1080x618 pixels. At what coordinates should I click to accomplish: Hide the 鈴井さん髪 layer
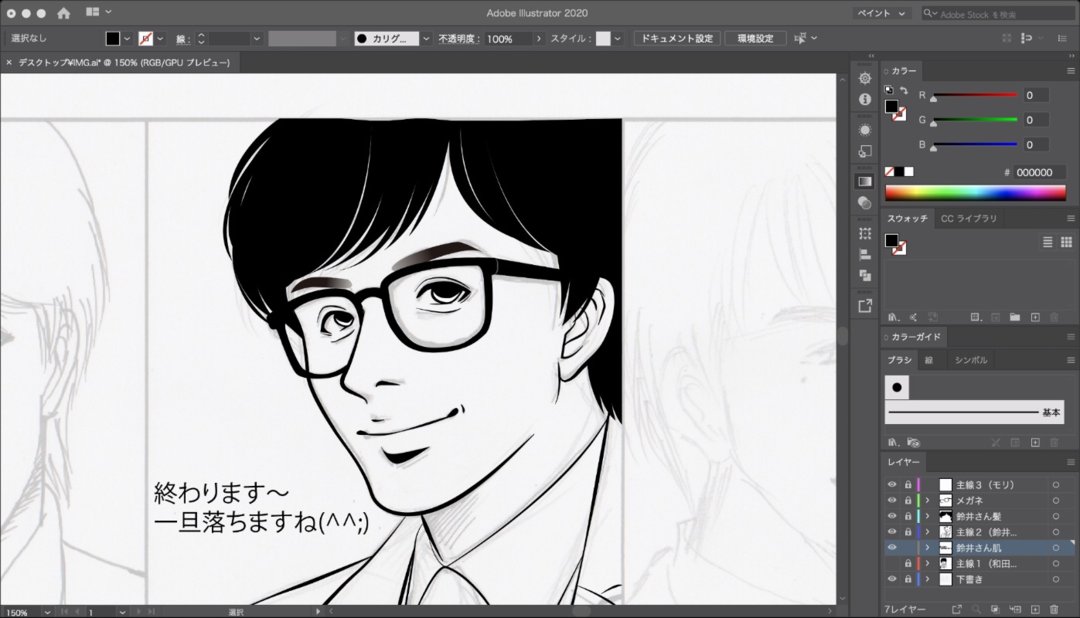891,516
